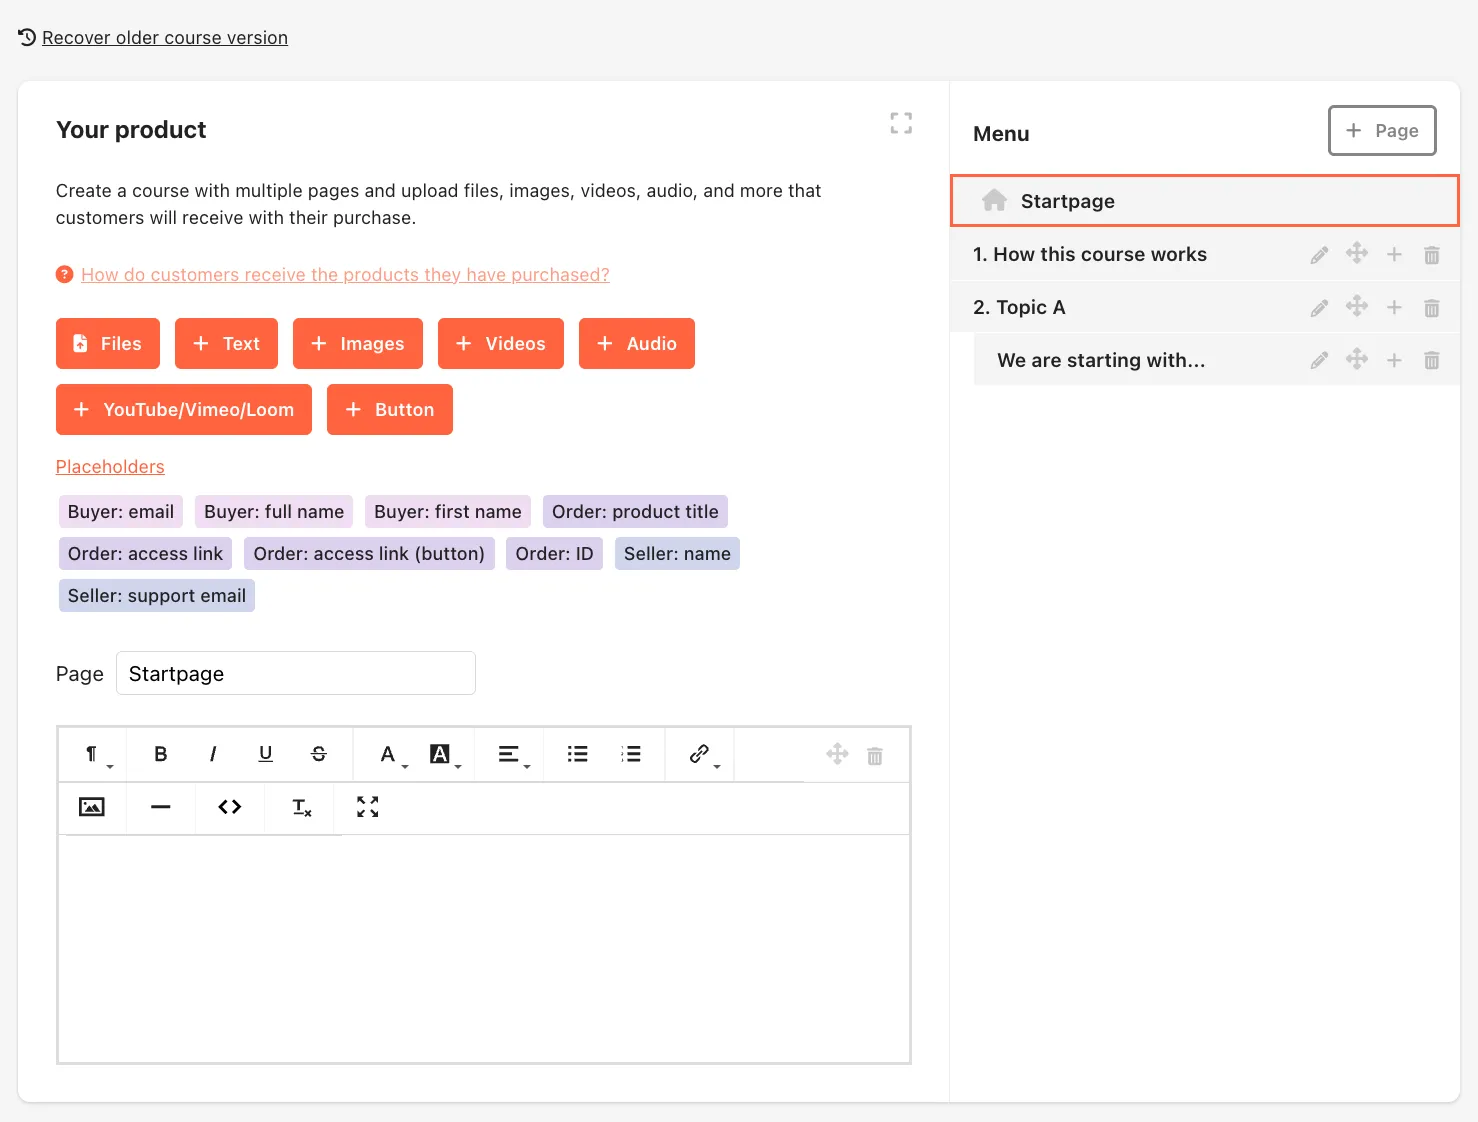Insert the 'Seller: support email' placeholder
The image size is (1478, 1122).
click(x=157, y=596)
